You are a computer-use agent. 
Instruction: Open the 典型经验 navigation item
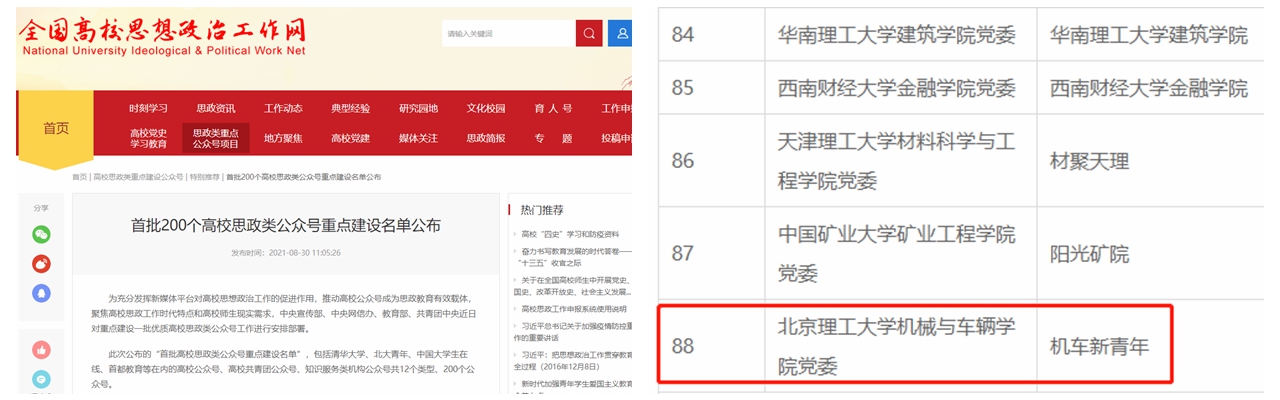tap(350, 109)
